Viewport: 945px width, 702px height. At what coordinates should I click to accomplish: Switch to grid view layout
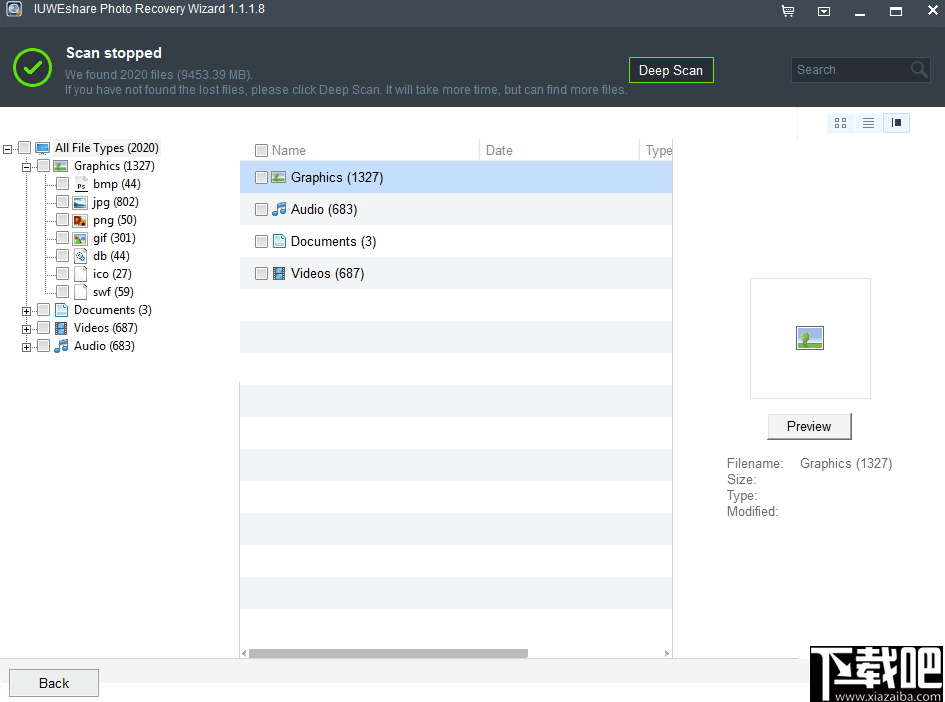click(x=840, y=123)
